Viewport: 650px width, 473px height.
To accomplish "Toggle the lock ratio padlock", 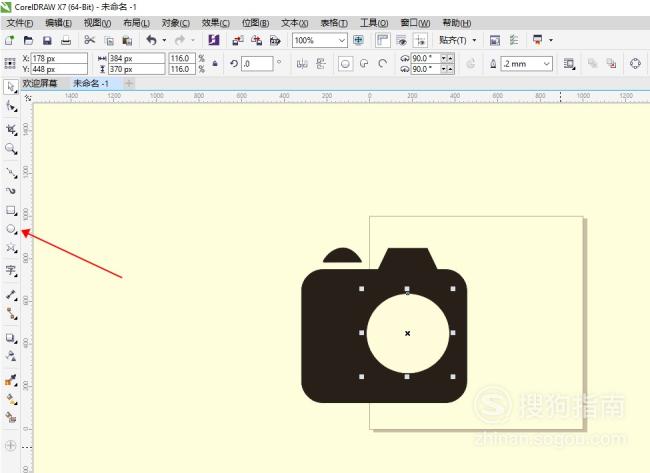I will 215,63.
